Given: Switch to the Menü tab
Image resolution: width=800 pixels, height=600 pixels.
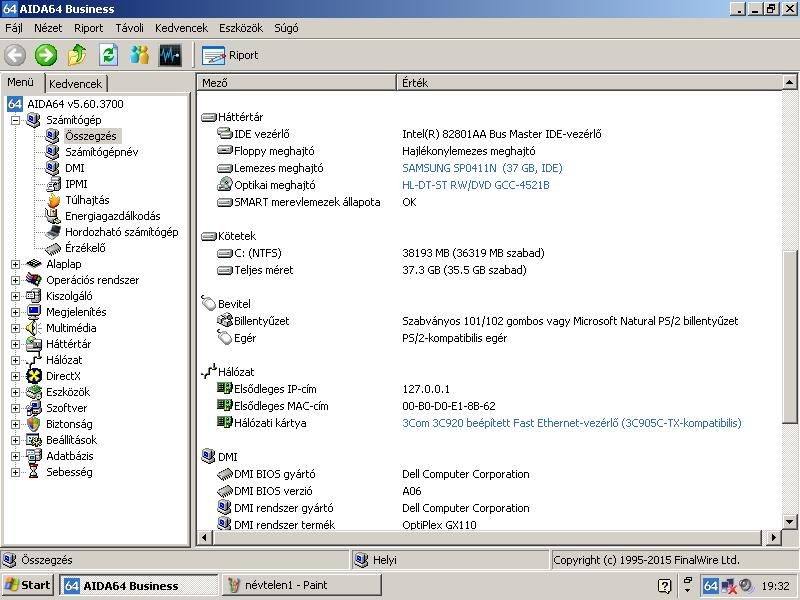Looking at the screenshot, I should click(x=20, y=82).
